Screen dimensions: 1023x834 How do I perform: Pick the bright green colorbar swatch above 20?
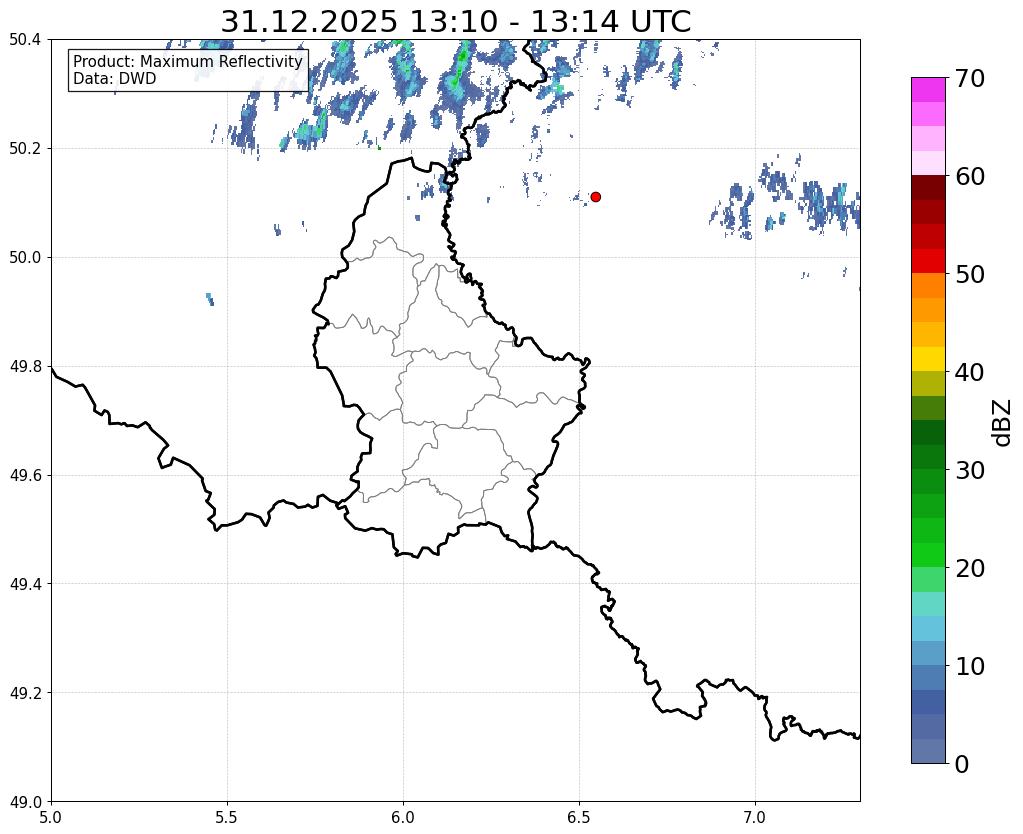click(928, 555)
